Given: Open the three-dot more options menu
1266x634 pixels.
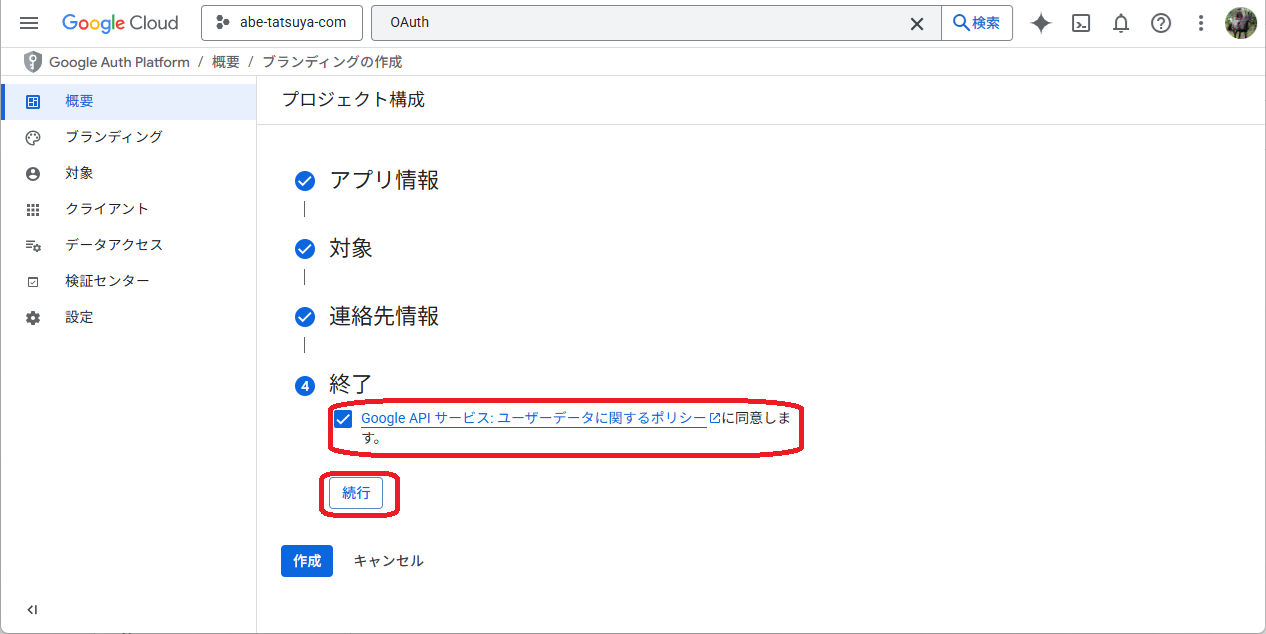Looking at the screenshot, I should pos(1201,23).
